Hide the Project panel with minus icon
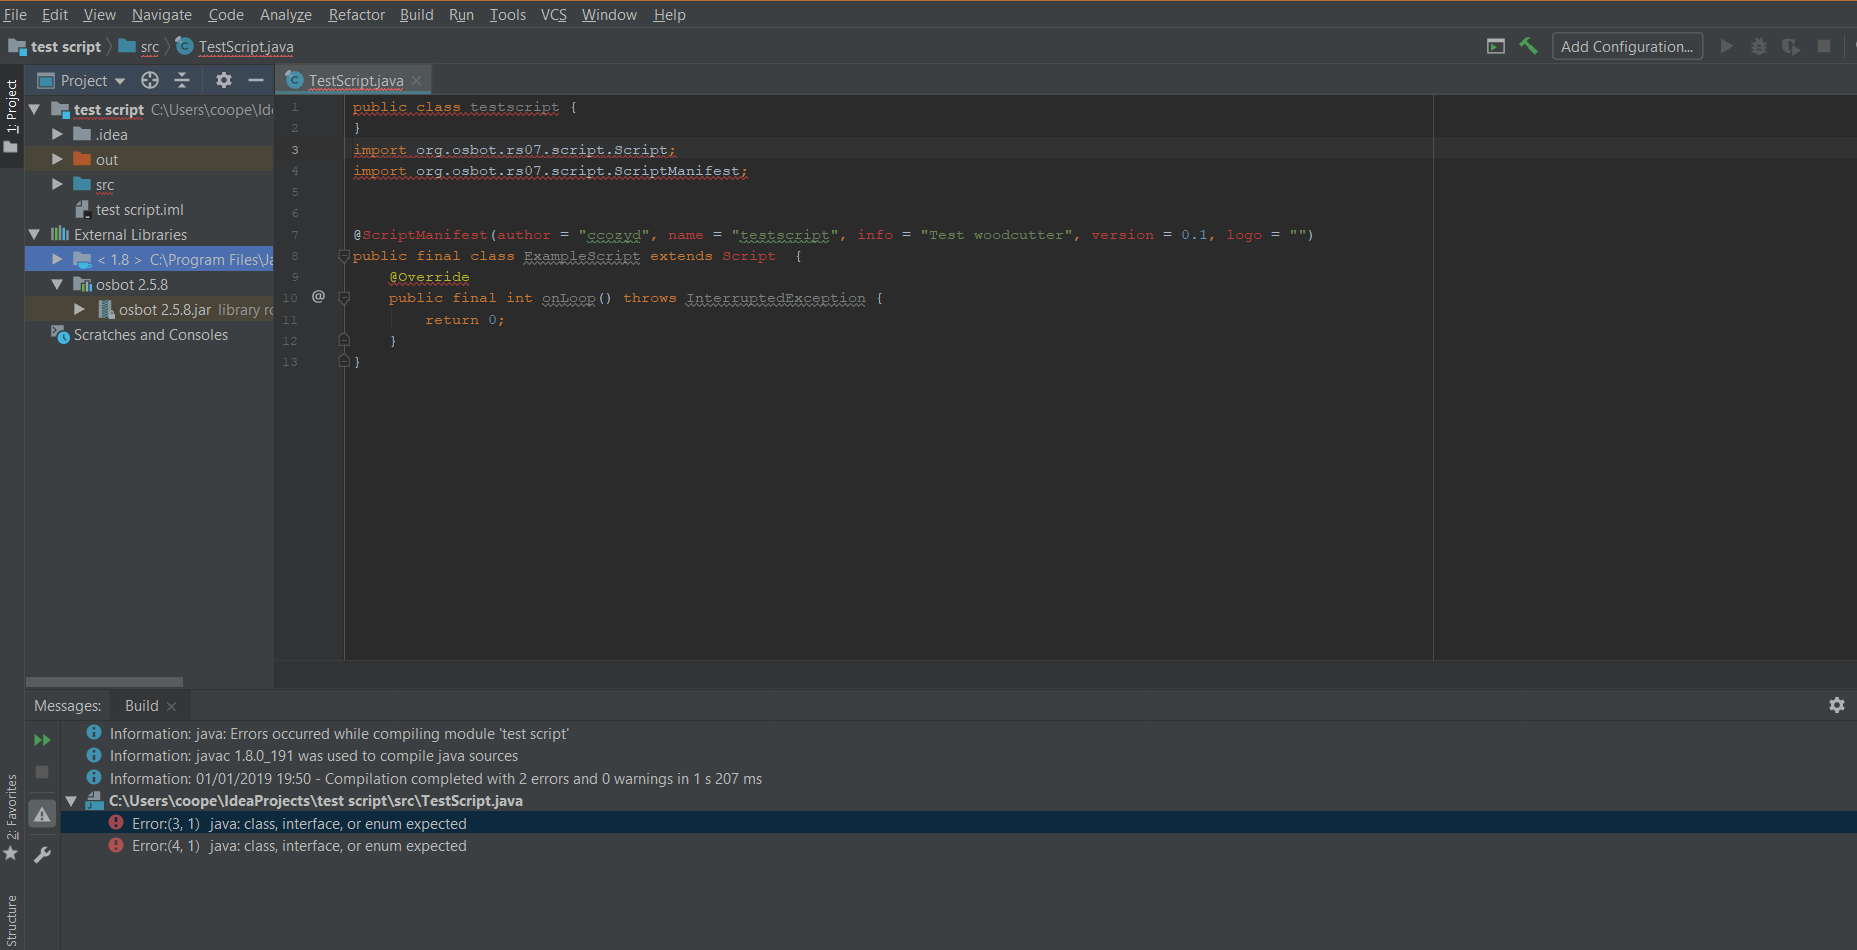The height and width of the screenshot is (950, 1857). tap(256, 80)
